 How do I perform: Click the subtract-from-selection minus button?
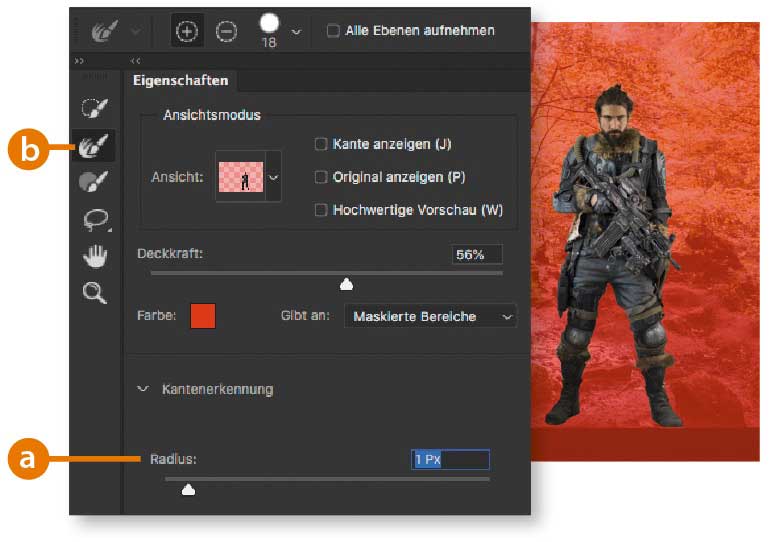coord(227,31)
